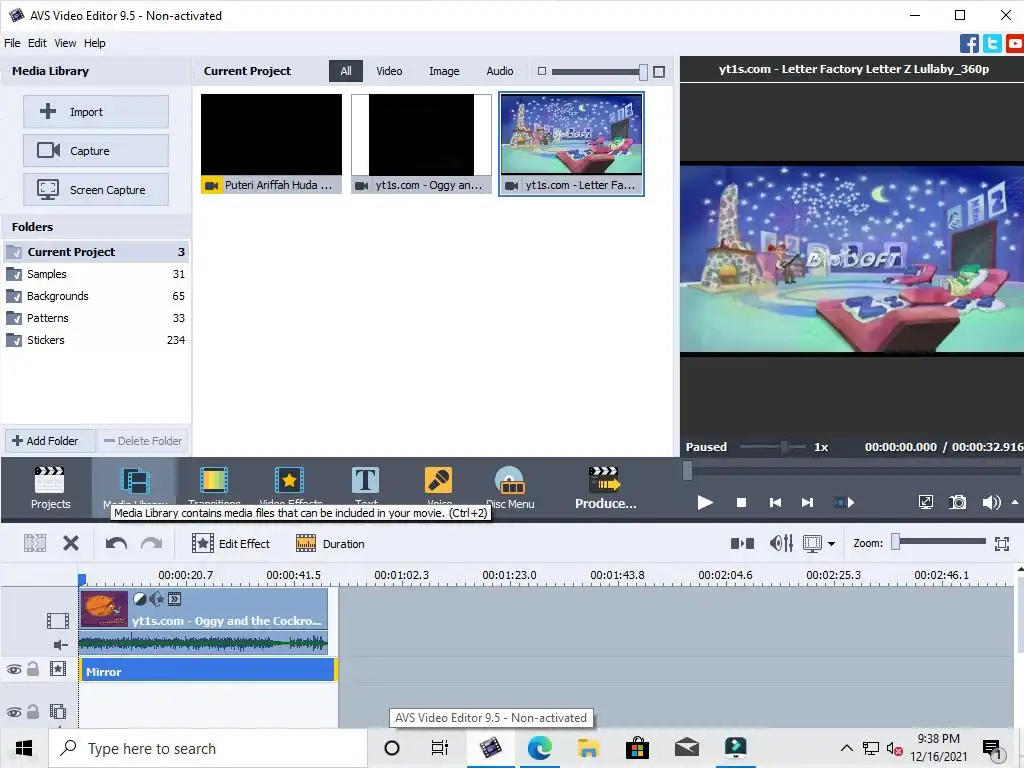
Task: Click the Produce button
Action: tap(605, 488)
